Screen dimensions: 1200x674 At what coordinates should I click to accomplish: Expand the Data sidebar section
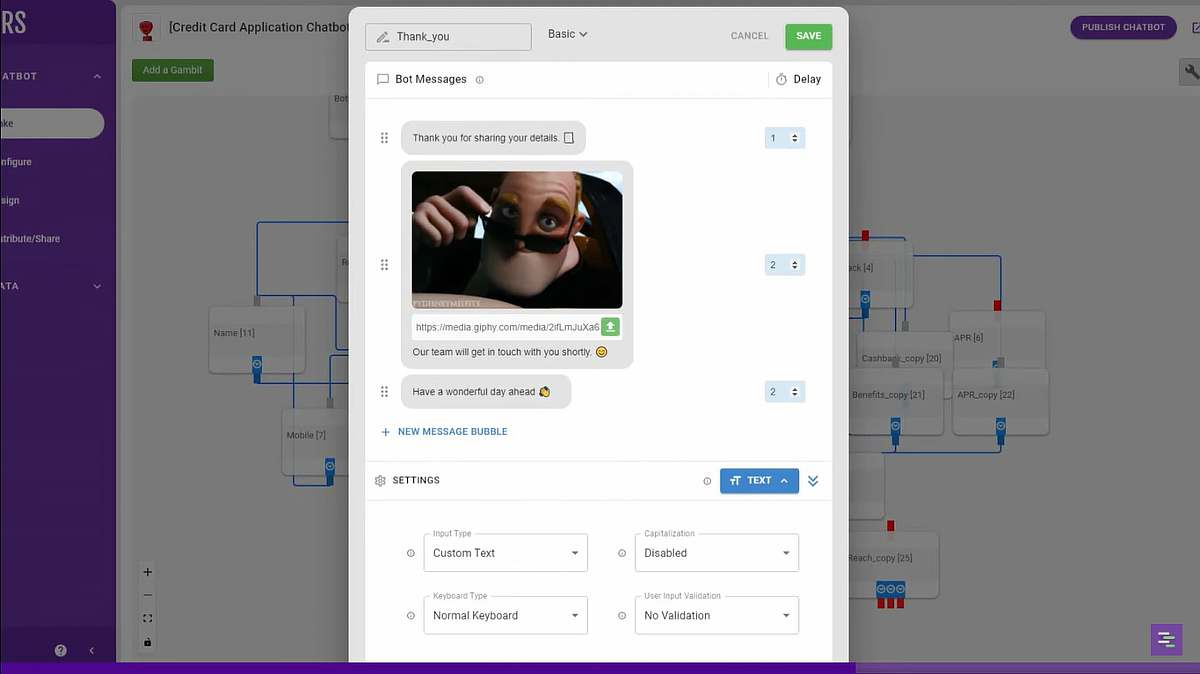97,286
